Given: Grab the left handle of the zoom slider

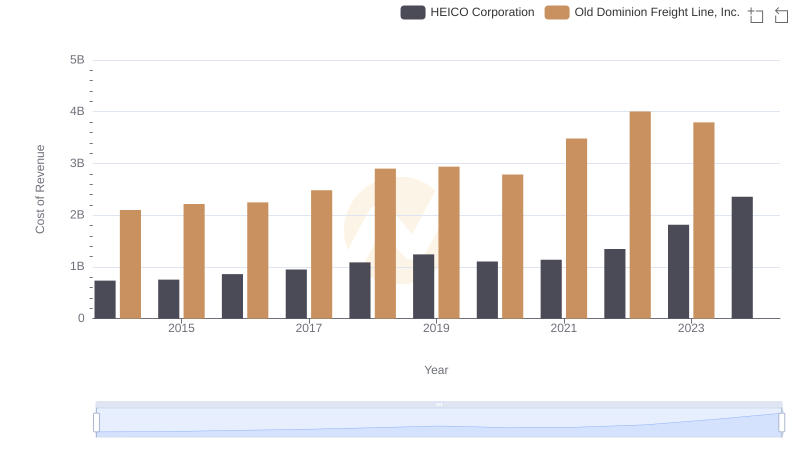Looking at the screenshot, I should click(x=96, y=422).
